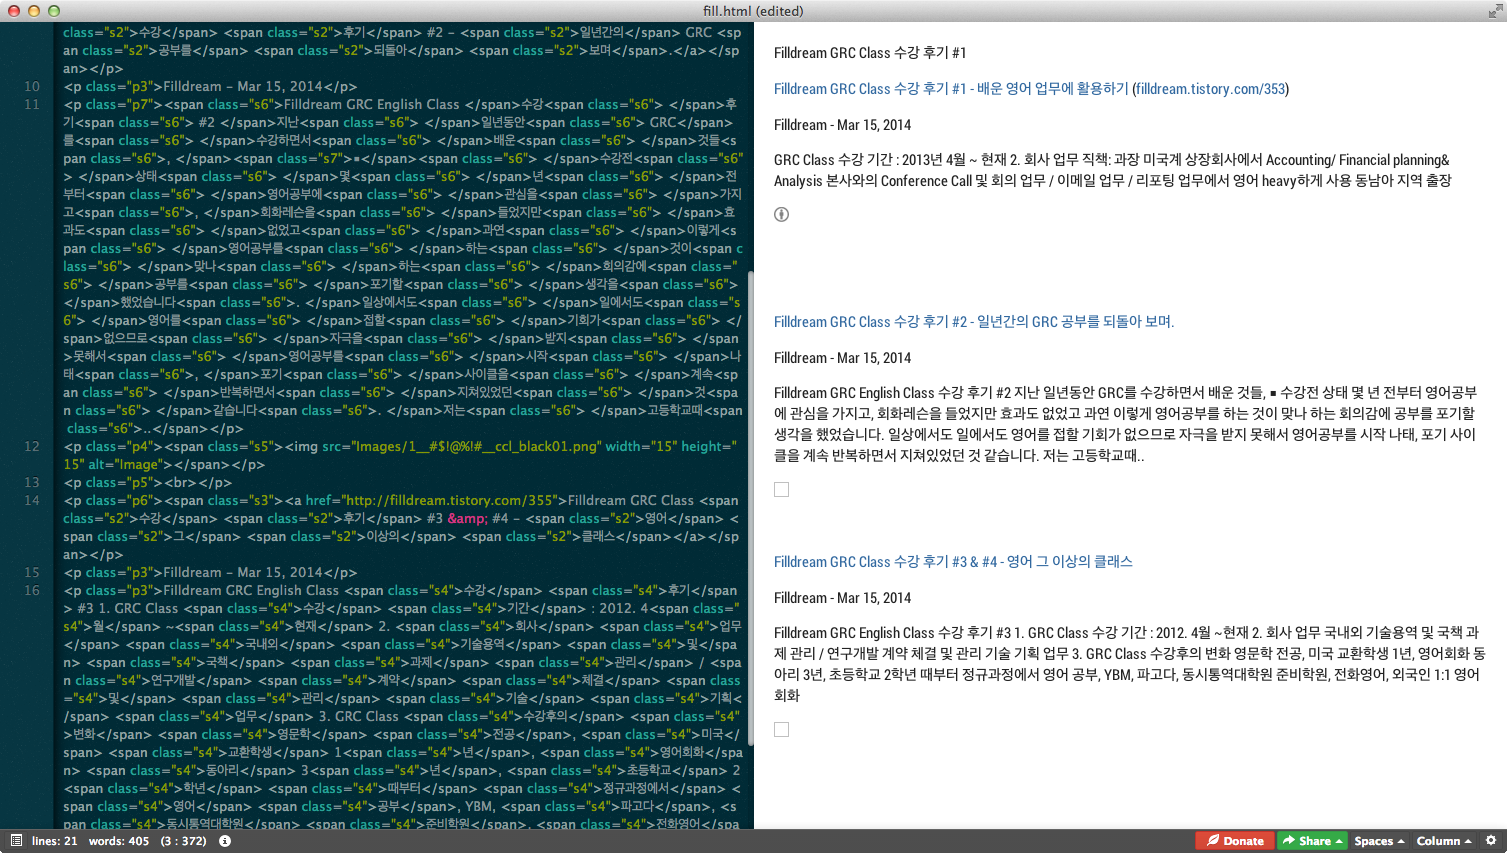The height and width of the screenshot is (853, 1507).
Task: Click the words: 405 counter
Action: click(x=118, y=841)
